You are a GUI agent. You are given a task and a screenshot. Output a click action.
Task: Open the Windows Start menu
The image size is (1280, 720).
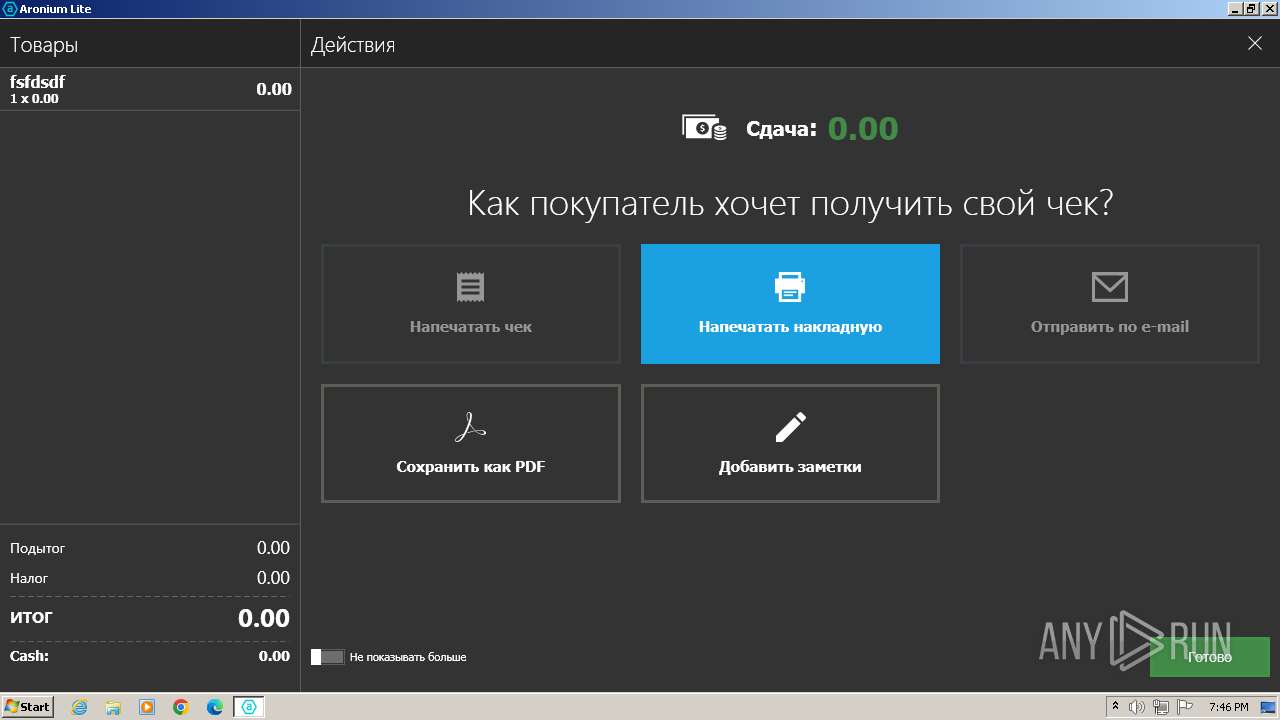pyautogui.click(x=27, y=706)
